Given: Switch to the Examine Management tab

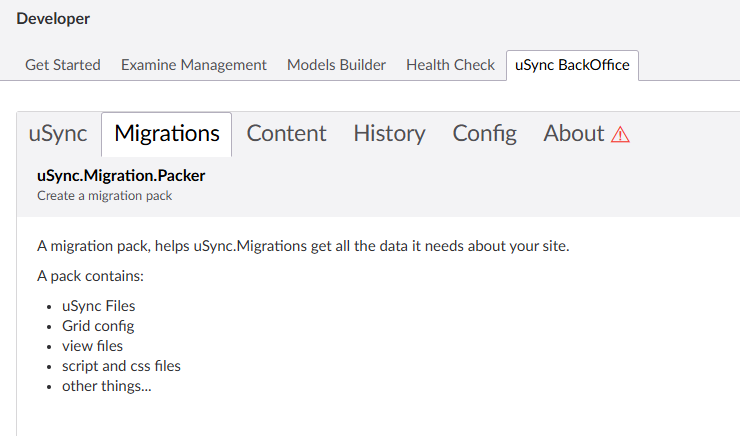Looking at the screenshot, I should pos(194,65).
